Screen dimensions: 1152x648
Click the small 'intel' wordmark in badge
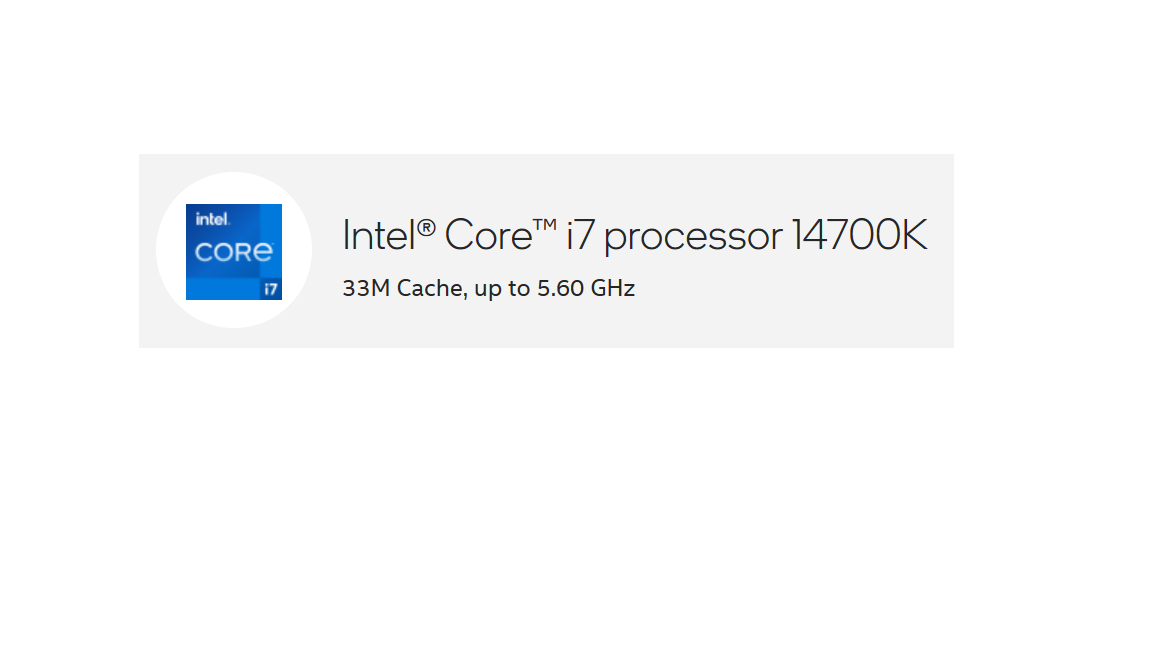(212, 219)
